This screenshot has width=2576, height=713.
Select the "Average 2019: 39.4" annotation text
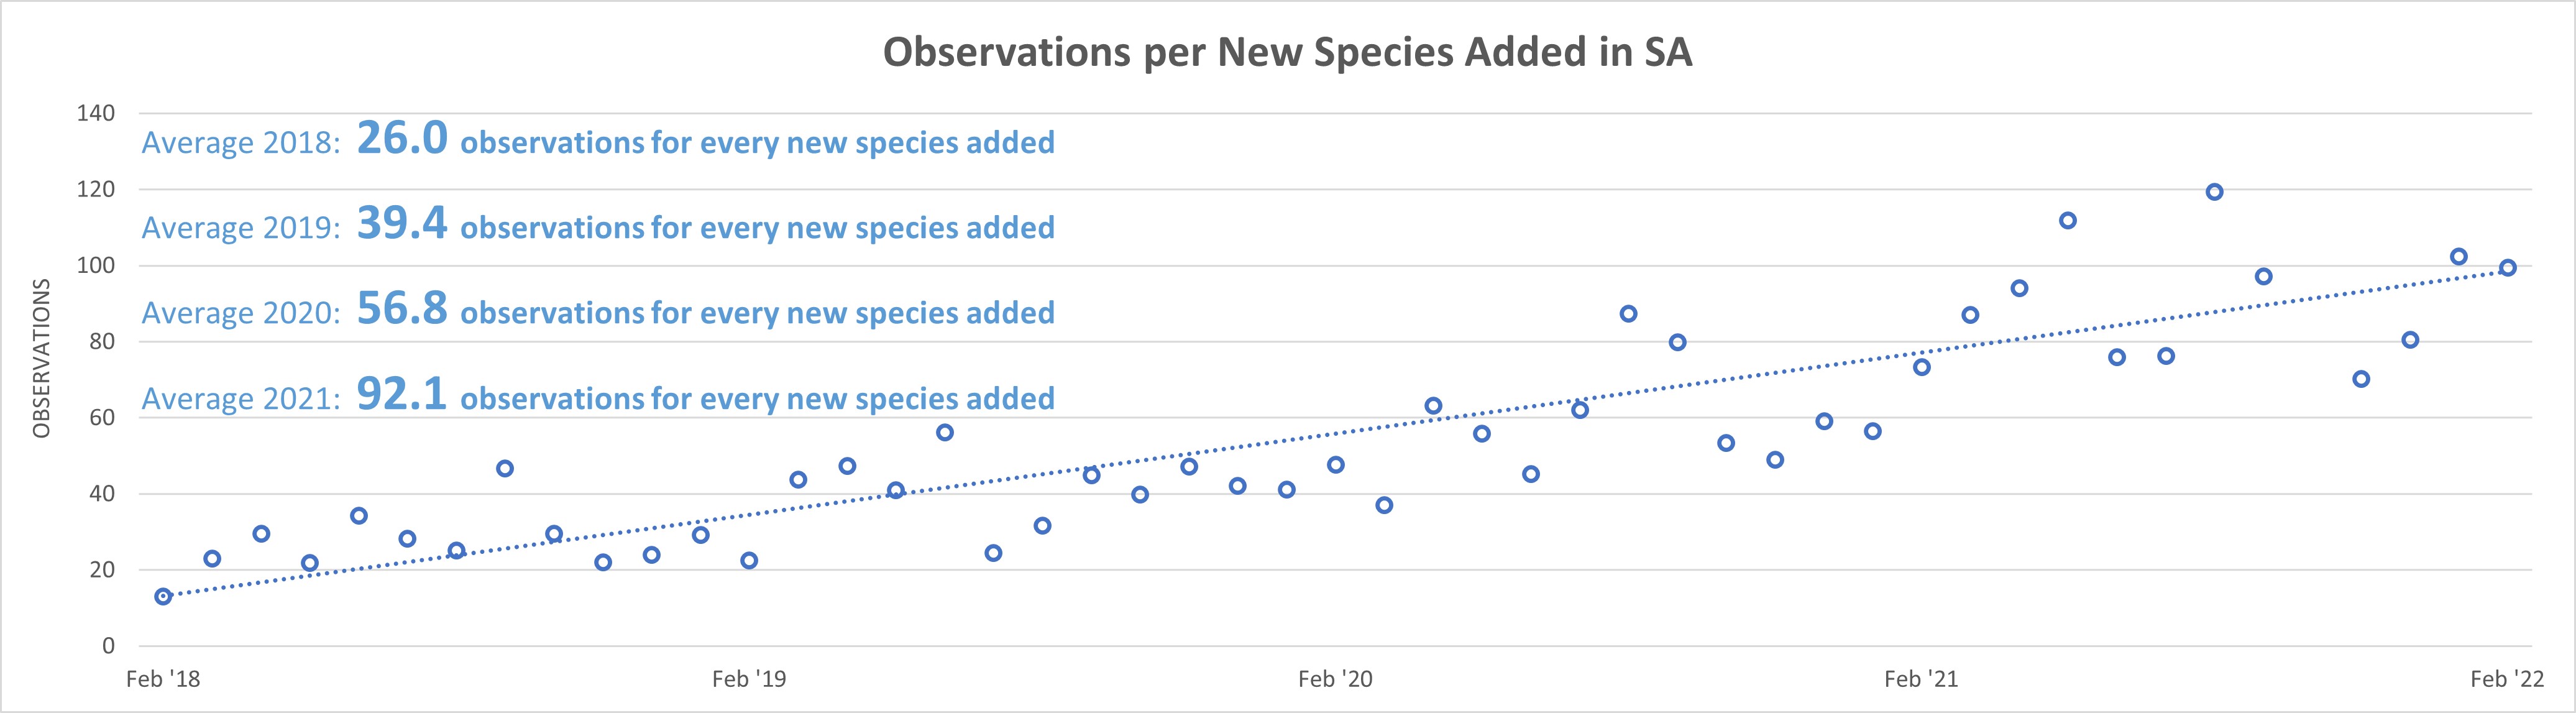tap(597, 226)
